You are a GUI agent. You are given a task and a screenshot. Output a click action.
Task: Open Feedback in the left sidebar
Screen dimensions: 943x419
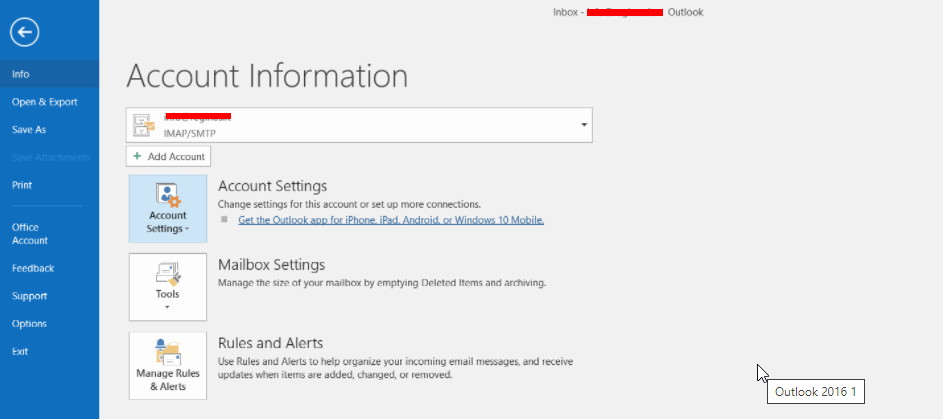(x=33, y=268)
